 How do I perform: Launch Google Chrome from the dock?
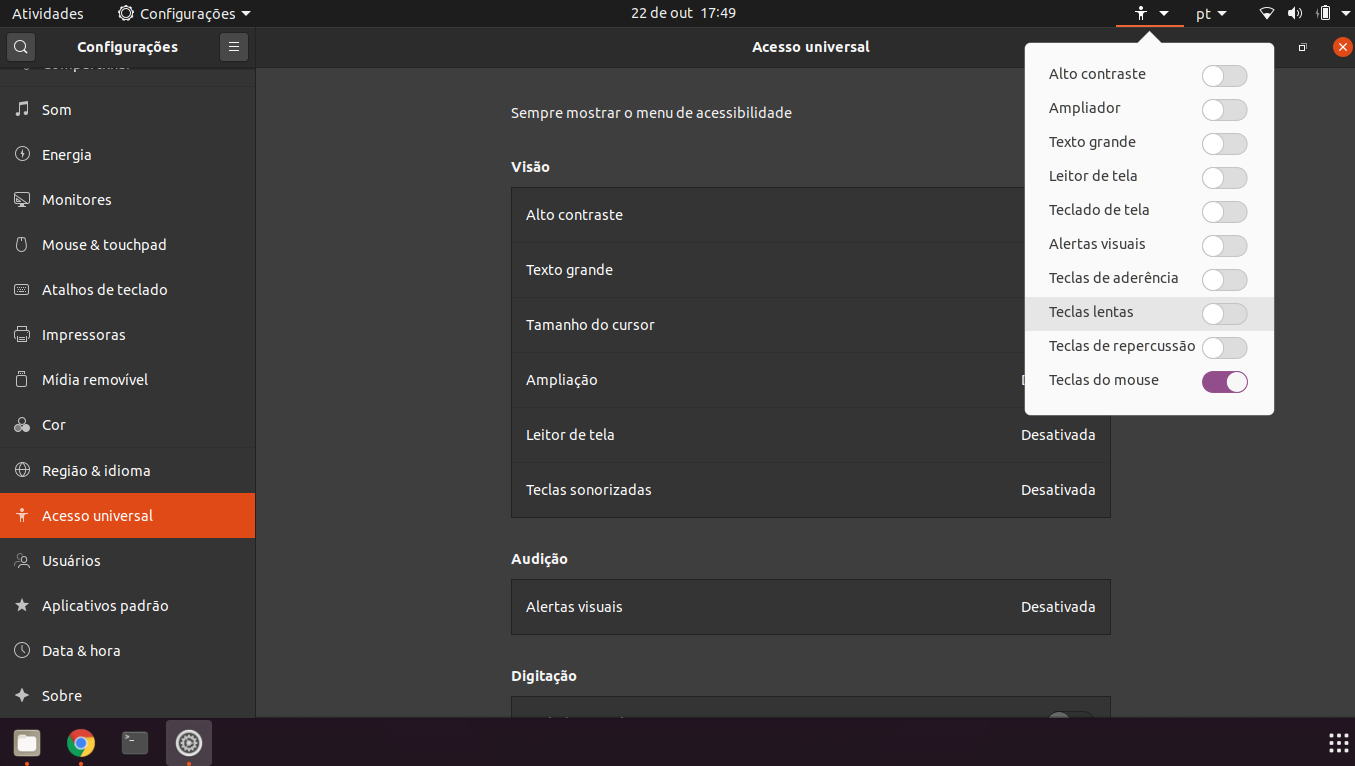[x=80, y=743]
